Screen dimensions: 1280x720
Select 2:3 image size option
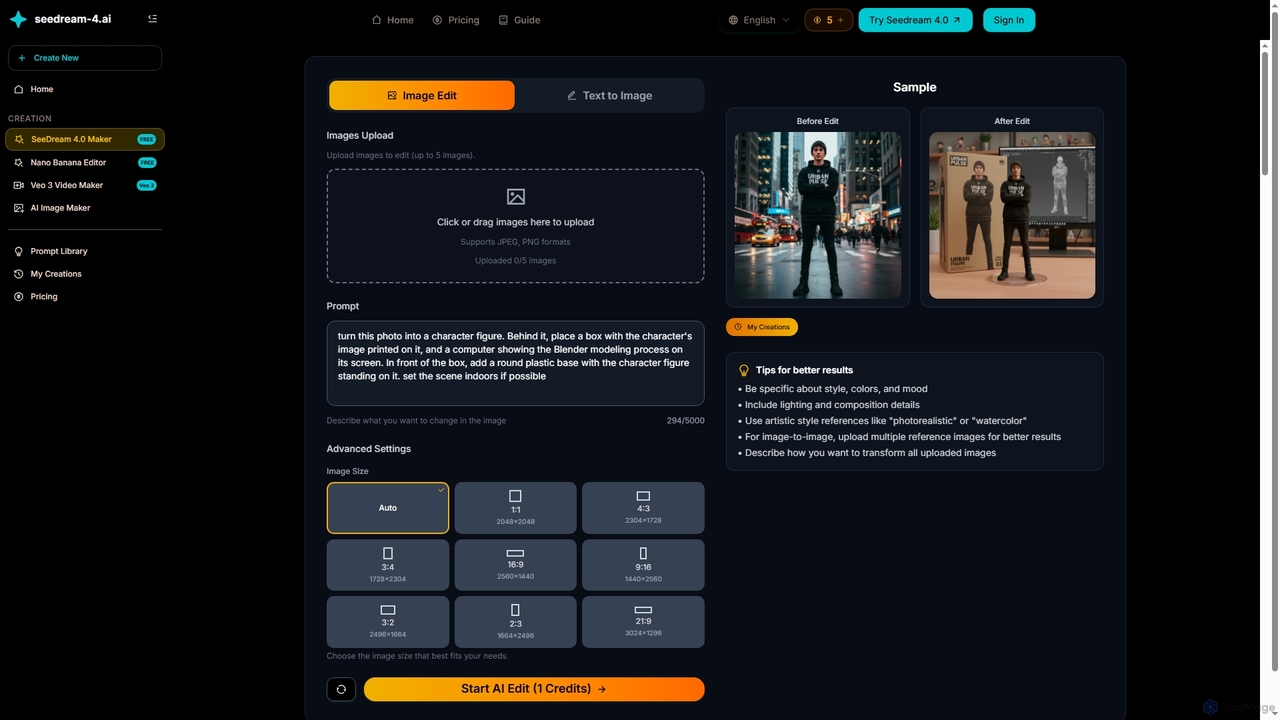coord(515,622)
